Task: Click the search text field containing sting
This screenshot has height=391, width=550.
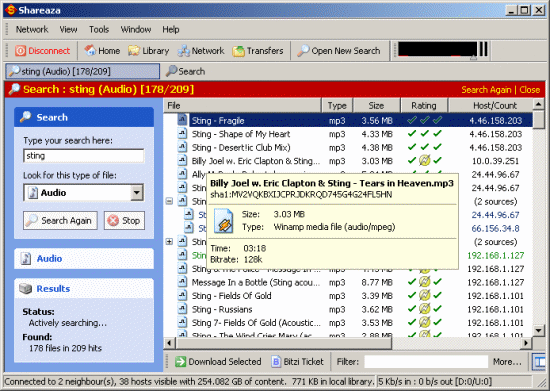Action: tap(84, 156)
